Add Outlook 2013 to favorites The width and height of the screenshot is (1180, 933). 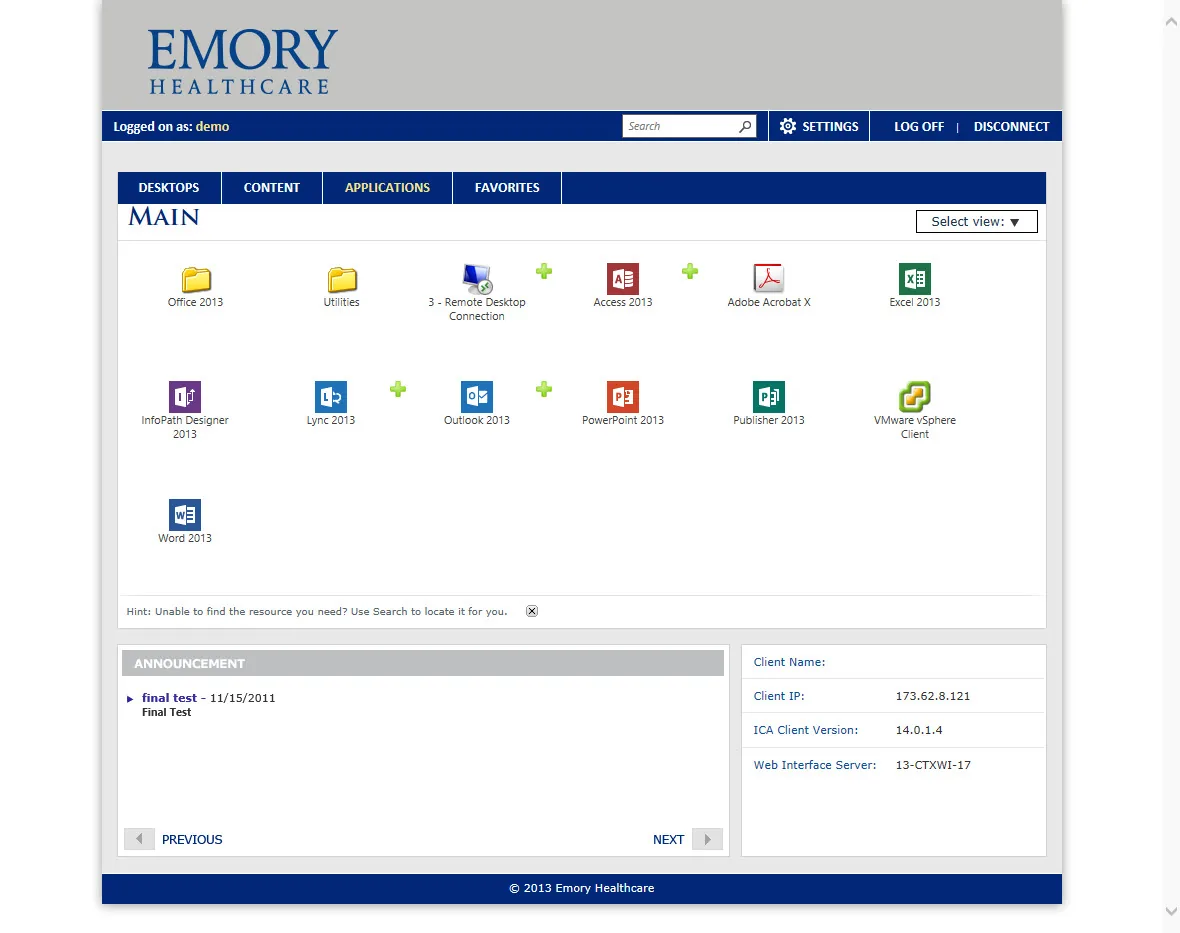(544, 390)
